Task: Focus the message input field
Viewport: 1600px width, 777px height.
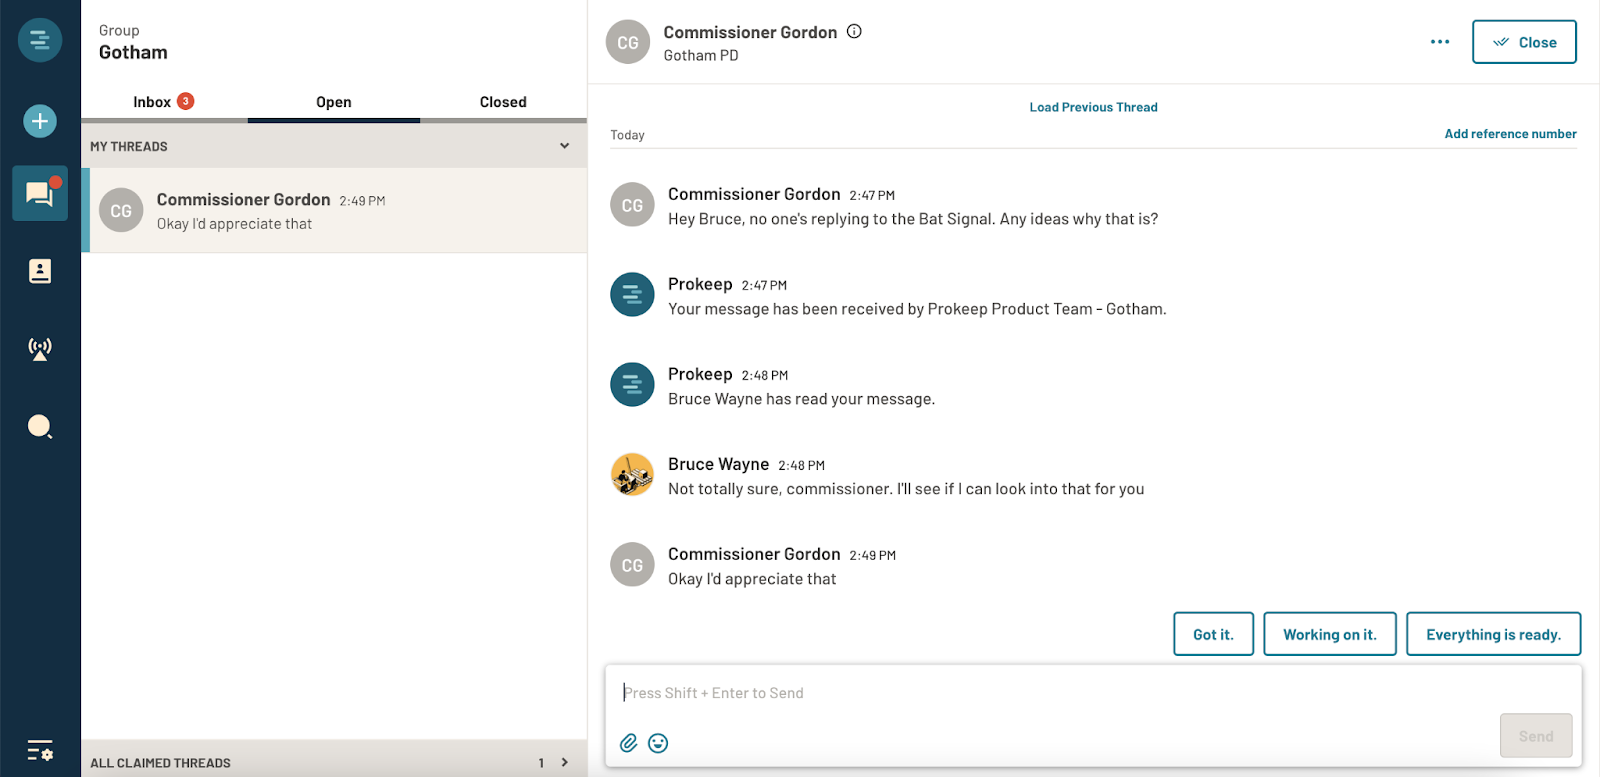Action: tap(1093, 693)
